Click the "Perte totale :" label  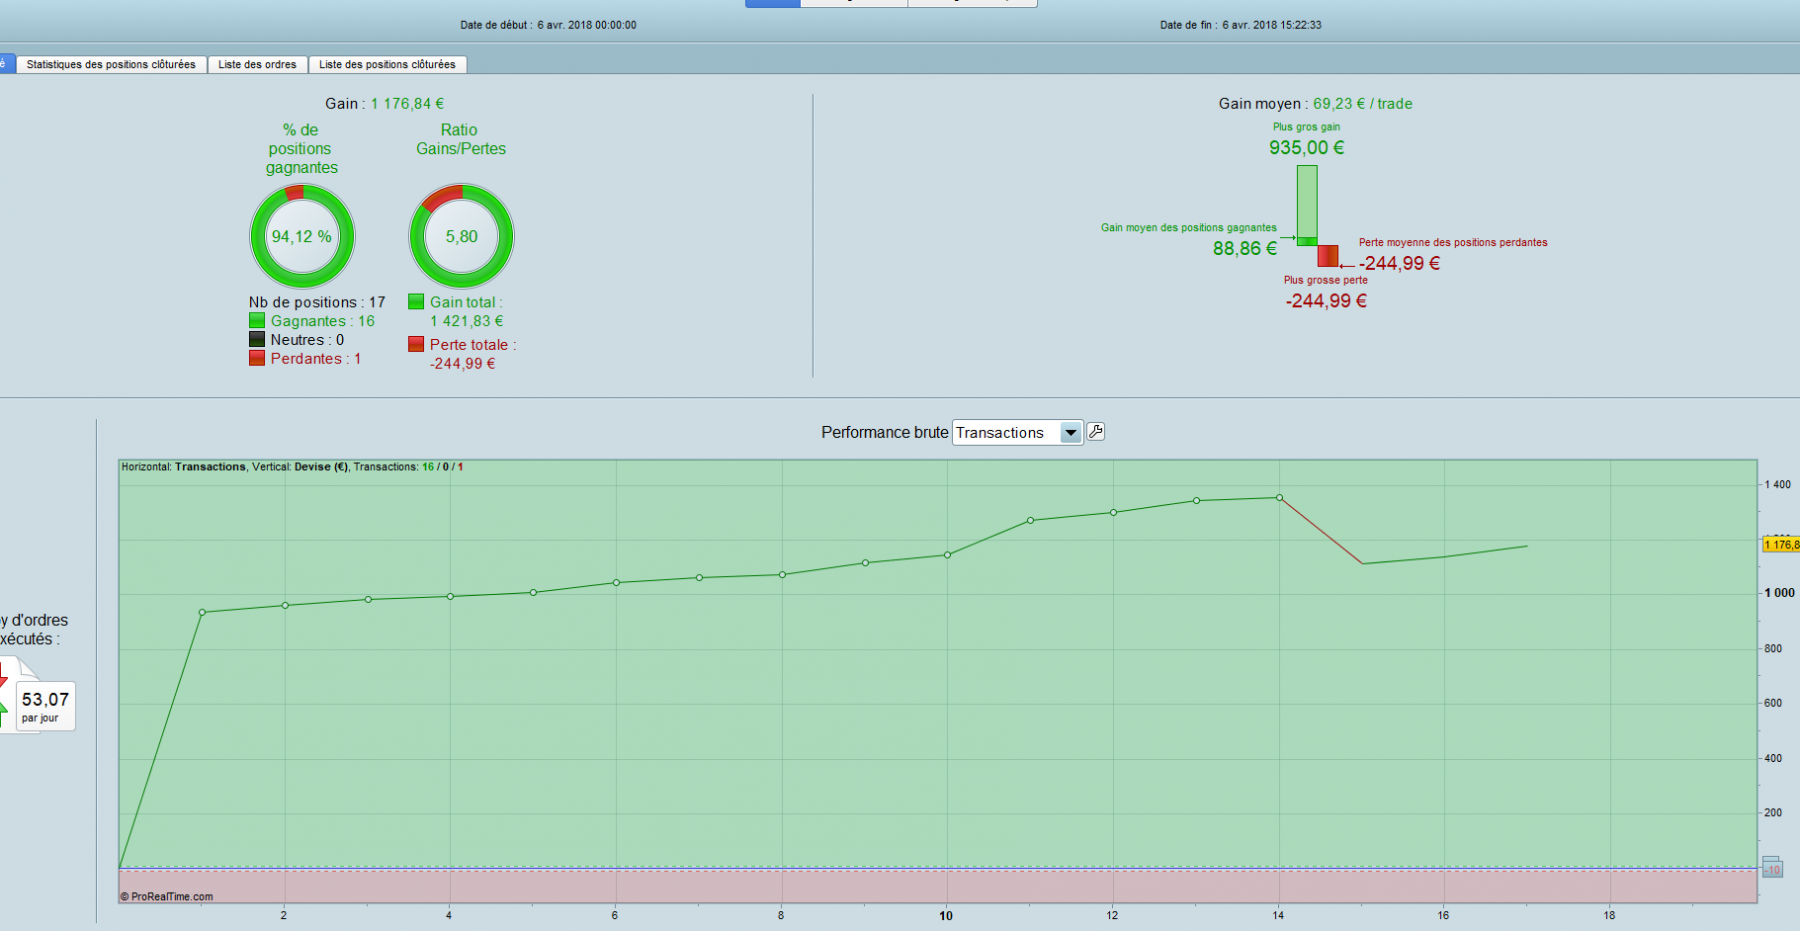coord(473,344)
